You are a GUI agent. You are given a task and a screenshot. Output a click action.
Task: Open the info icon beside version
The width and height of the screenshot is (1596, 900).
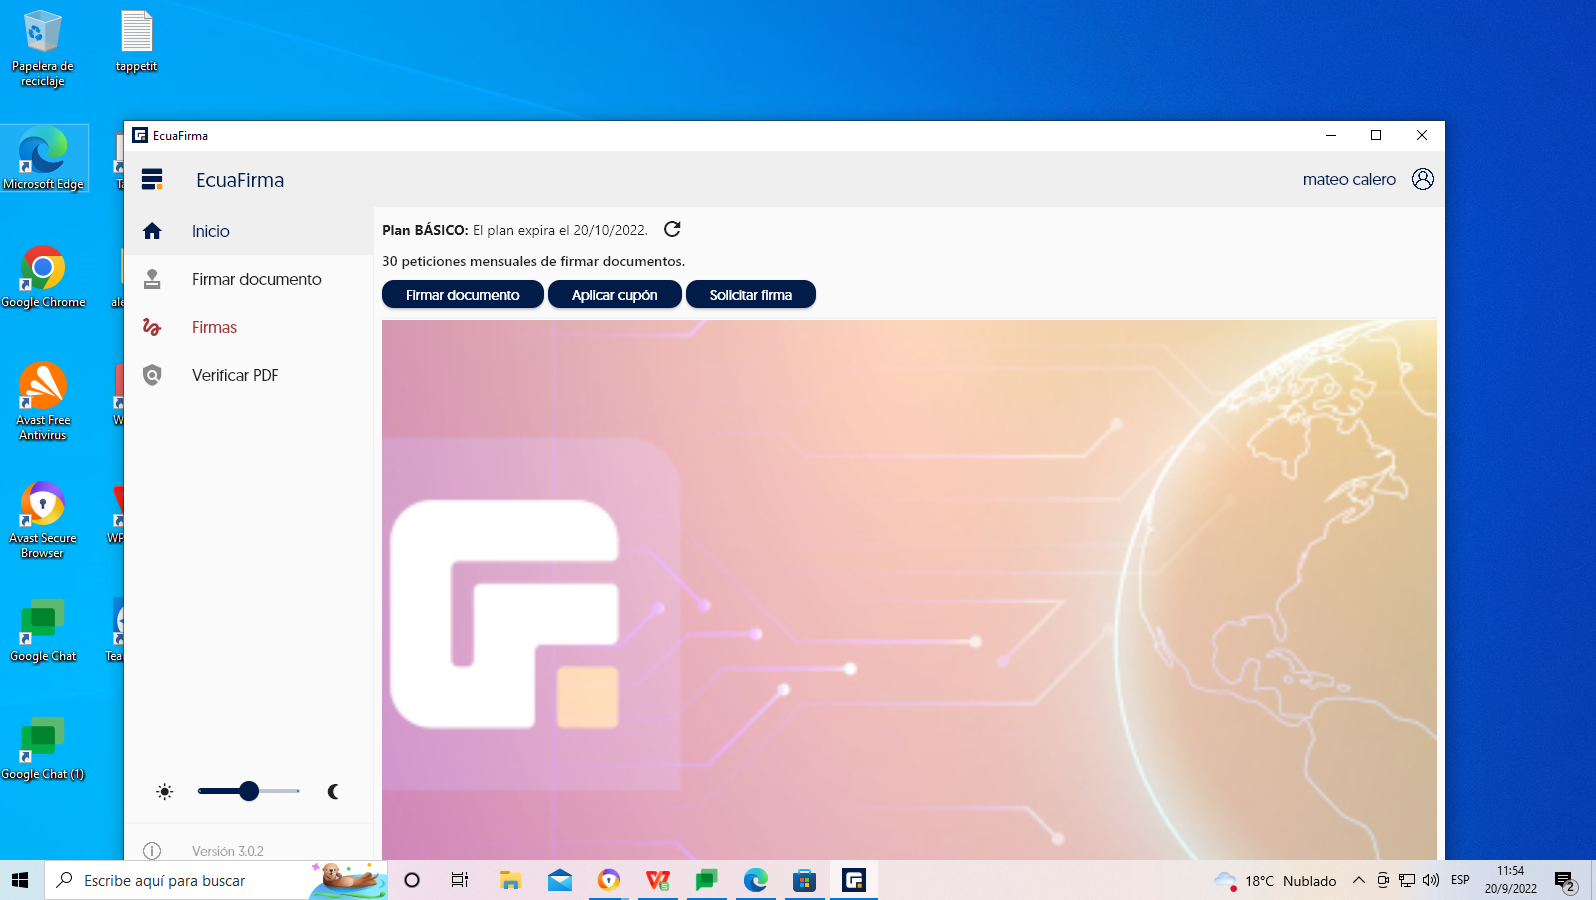152,851
